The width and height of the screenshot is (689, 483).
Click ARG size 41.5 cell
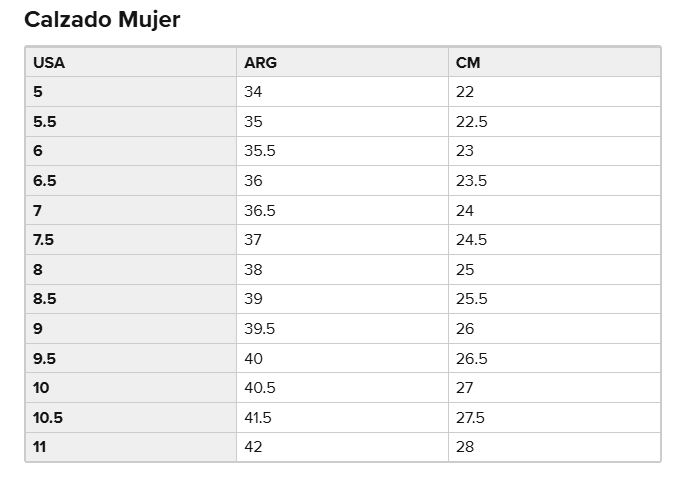(342, 417)
